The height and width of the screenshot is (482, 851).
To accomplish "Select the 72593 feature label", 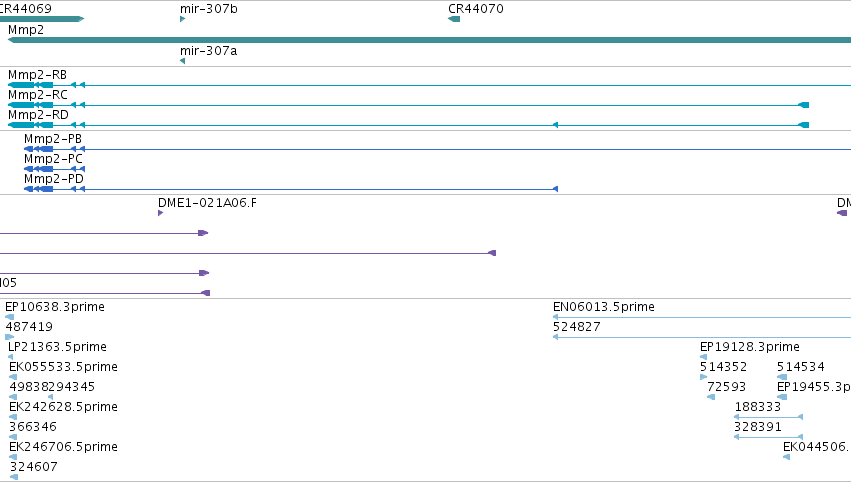I will [x=727, y=386].
